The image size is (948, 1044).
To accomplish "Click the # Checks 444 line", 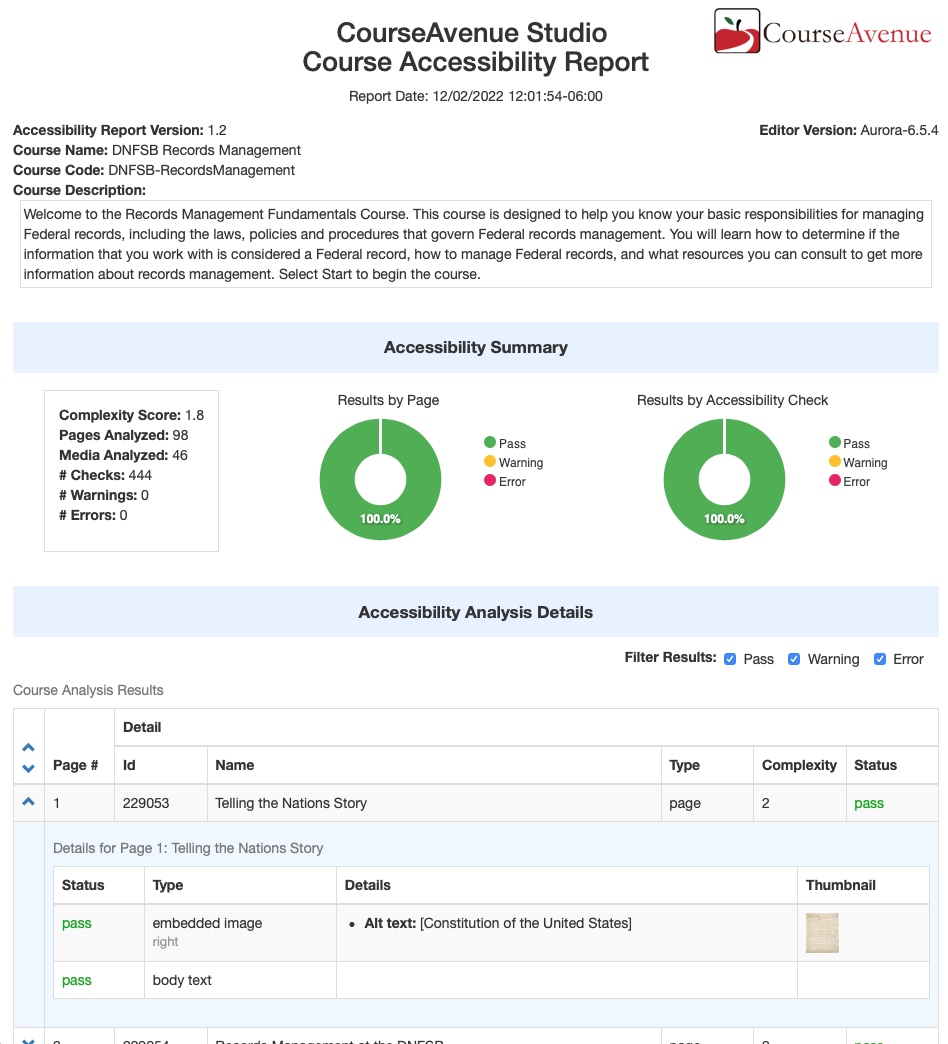I will pos(105,475).
